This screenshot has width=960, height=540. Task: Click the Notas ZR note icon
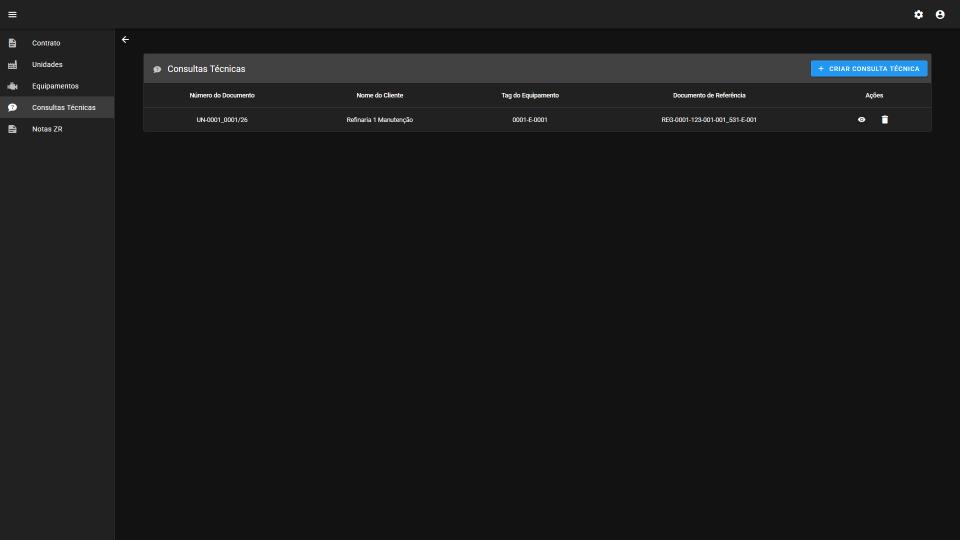pyautogui.click(x=12, y=129)
